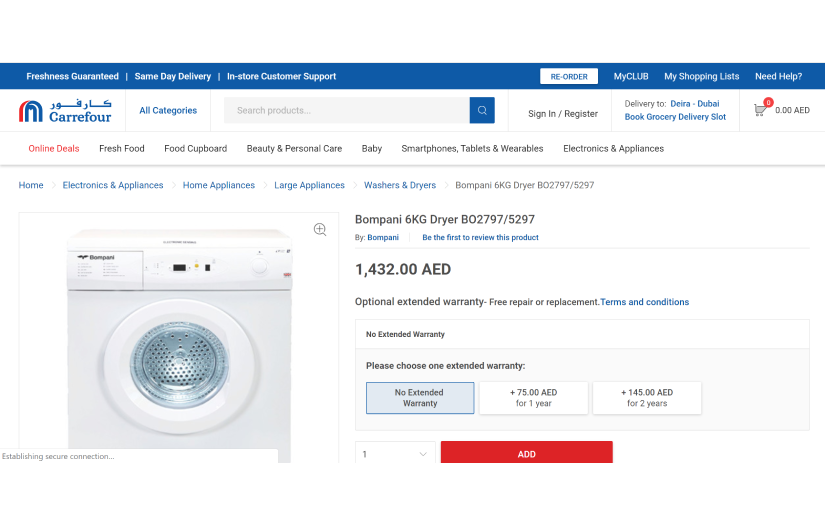Go to Electronics & Appliances breadcrumb
Screen dimensions: 825x525
(x=113, y=185)
